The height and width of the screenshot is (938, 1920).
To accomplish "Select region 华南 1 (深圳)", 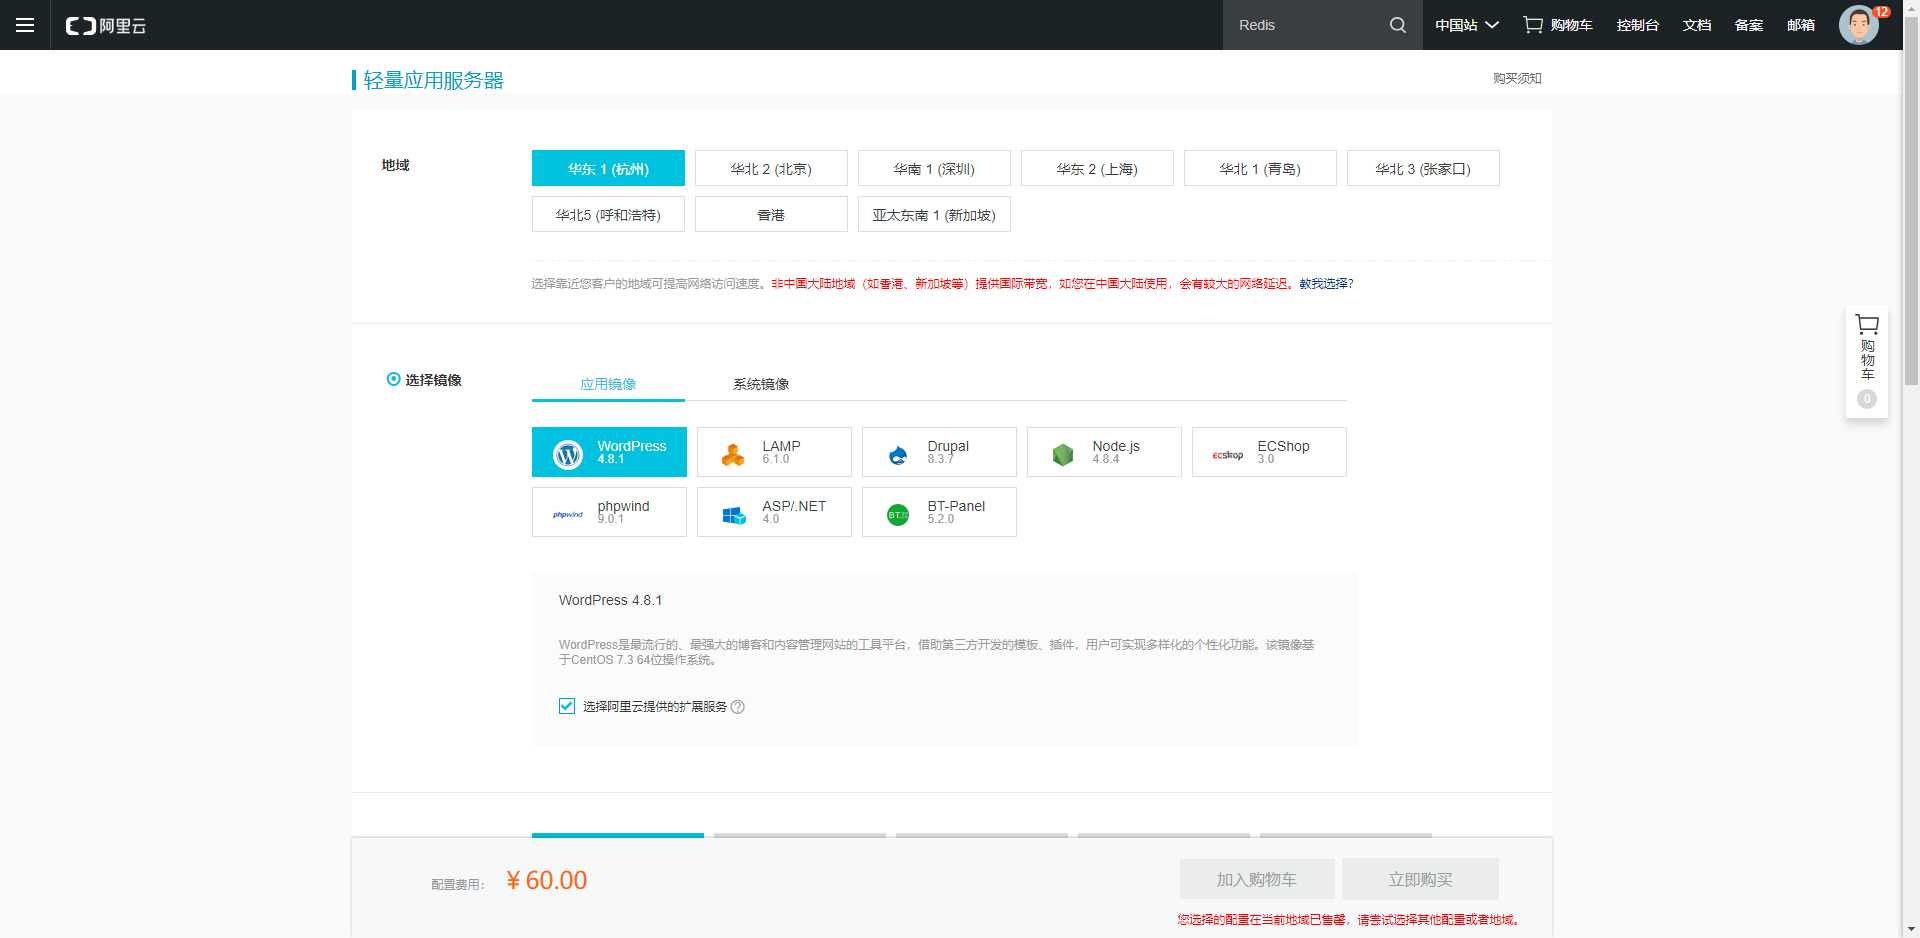I will tap(934, 168).
